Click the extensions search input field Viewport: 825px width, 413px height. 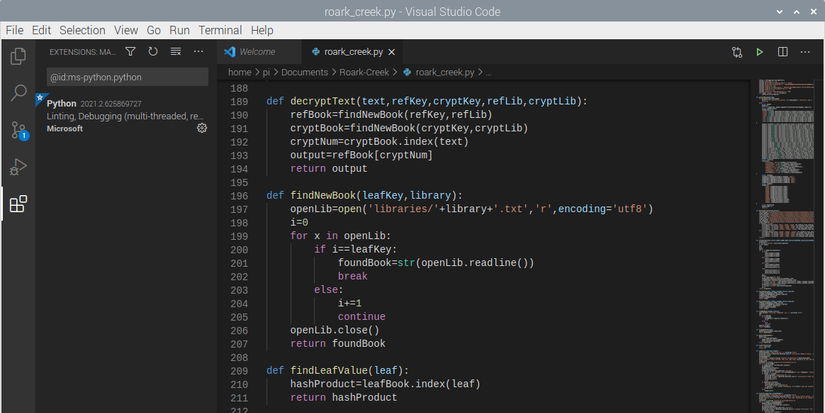point(127,77)
